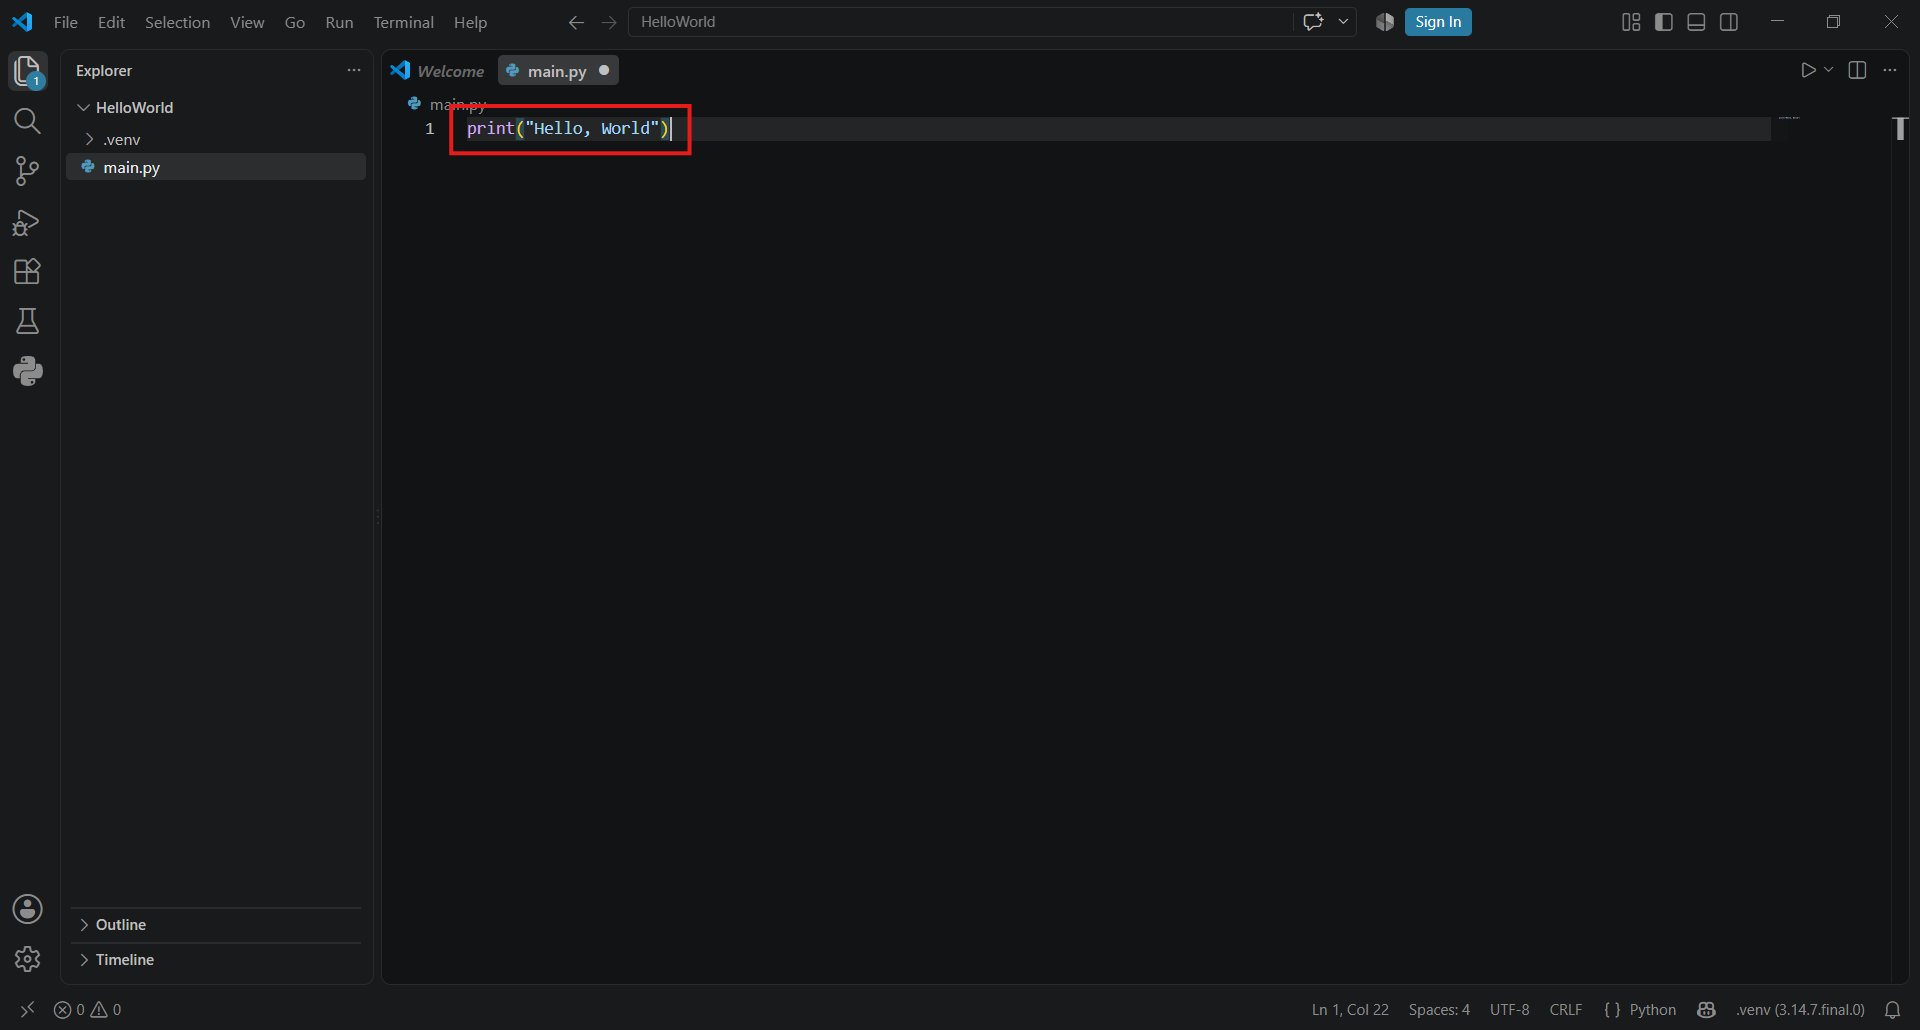Select main.py in the Explorer tree
The height and width of the screenshot is (1030, 1920).
click(x=215, y=167)
